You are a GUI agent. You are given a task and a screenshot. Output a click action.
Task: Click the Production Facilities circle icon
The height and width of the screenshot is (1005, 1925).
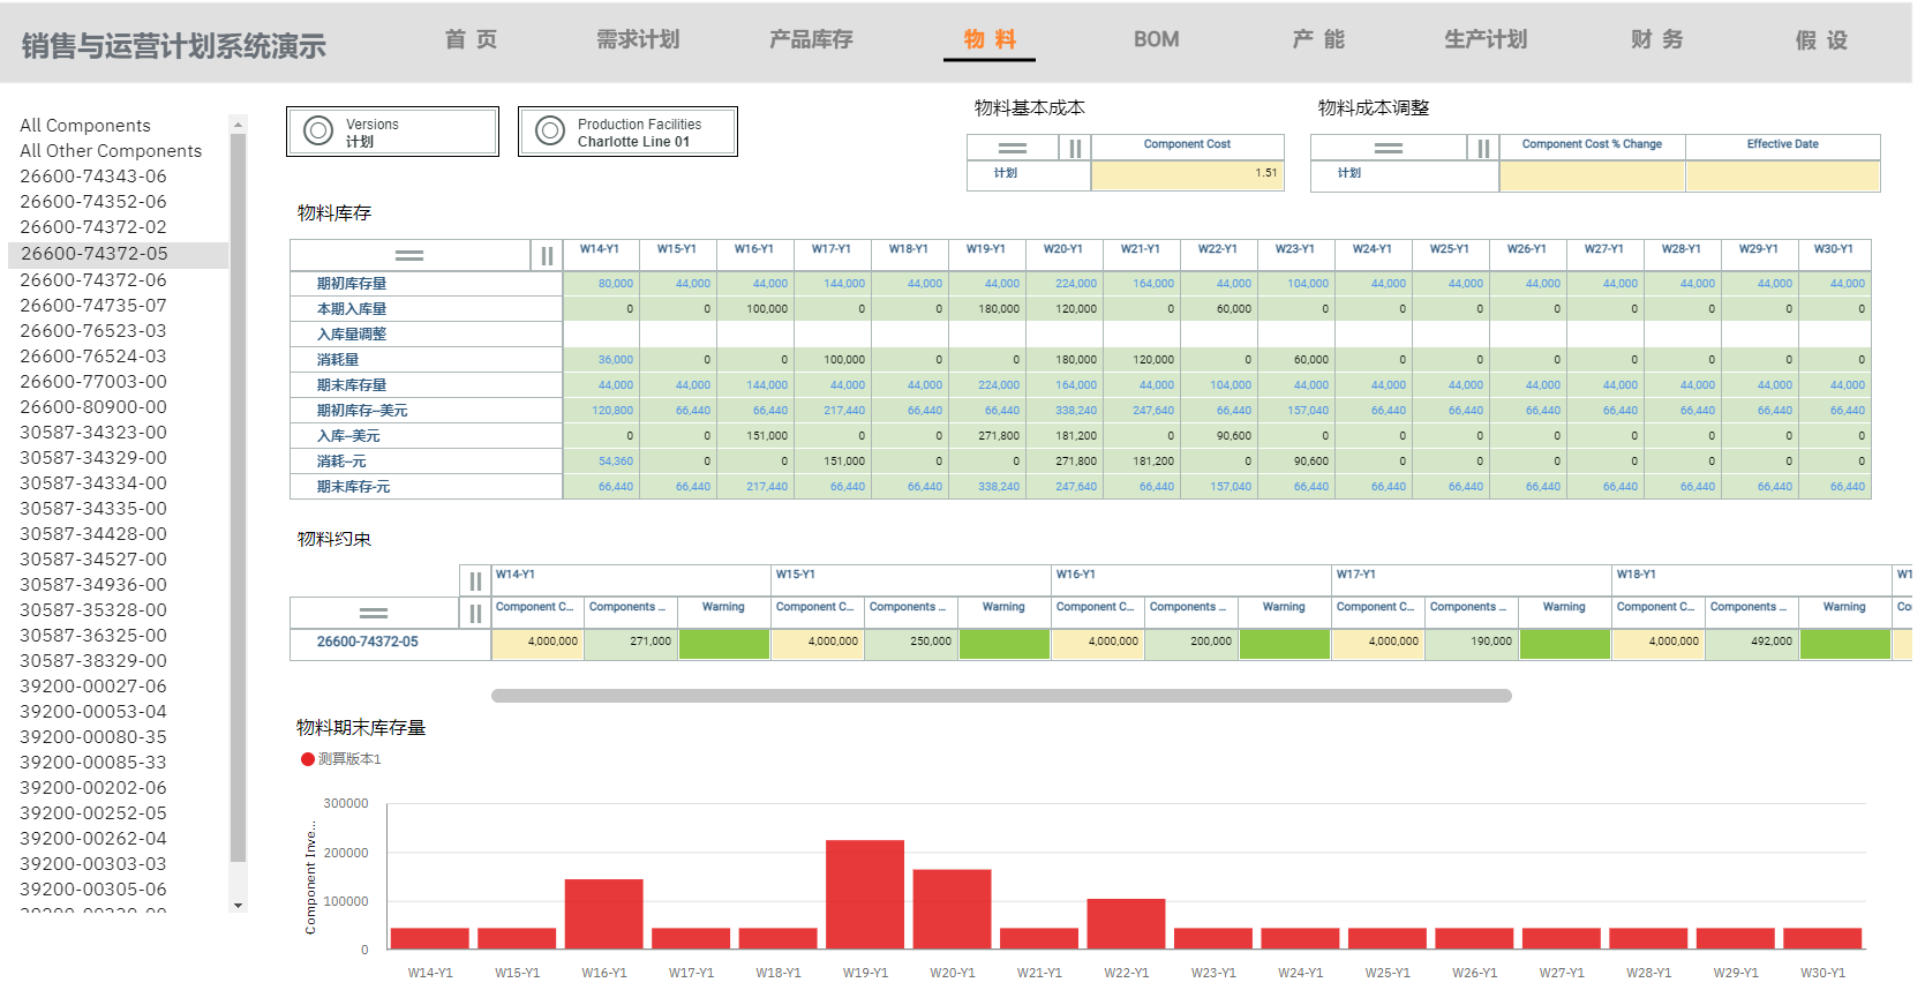click(550, 131)
